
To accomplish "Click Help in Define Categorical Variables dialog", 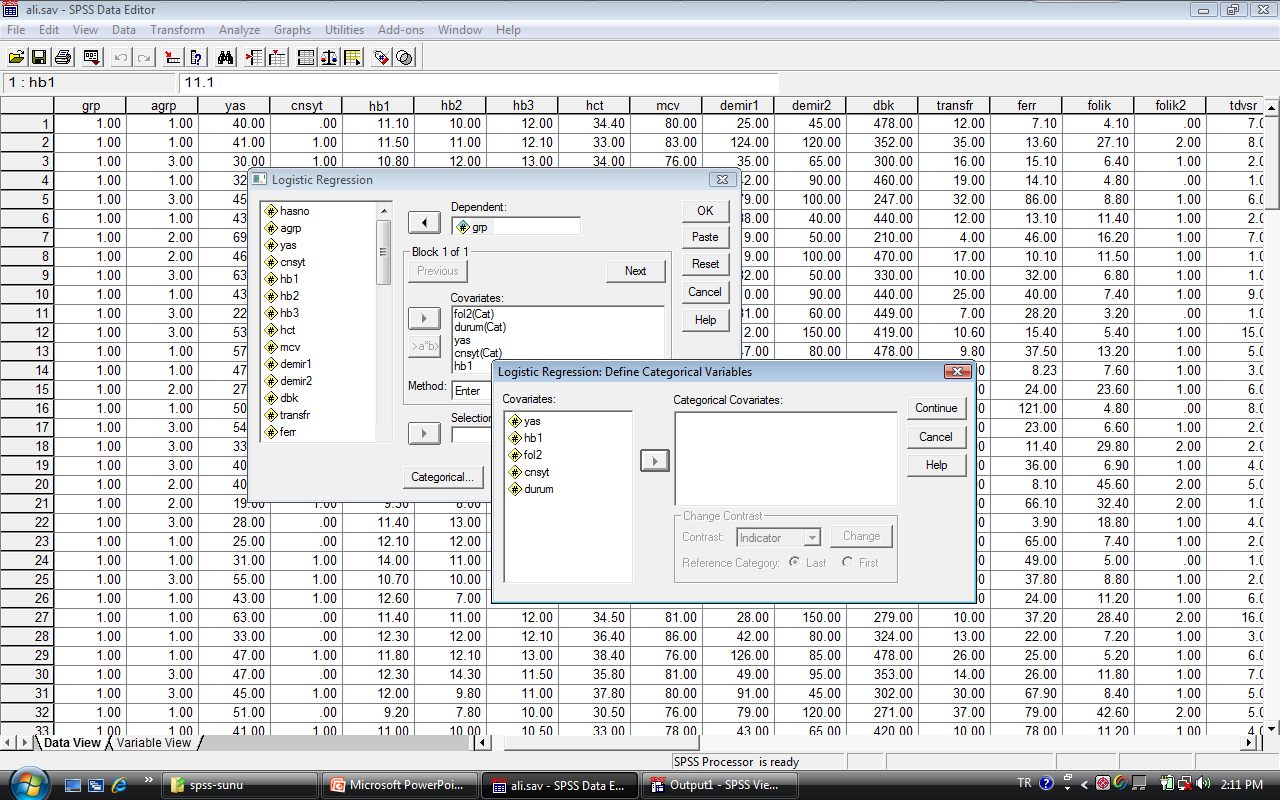I will tap(936, 465).
